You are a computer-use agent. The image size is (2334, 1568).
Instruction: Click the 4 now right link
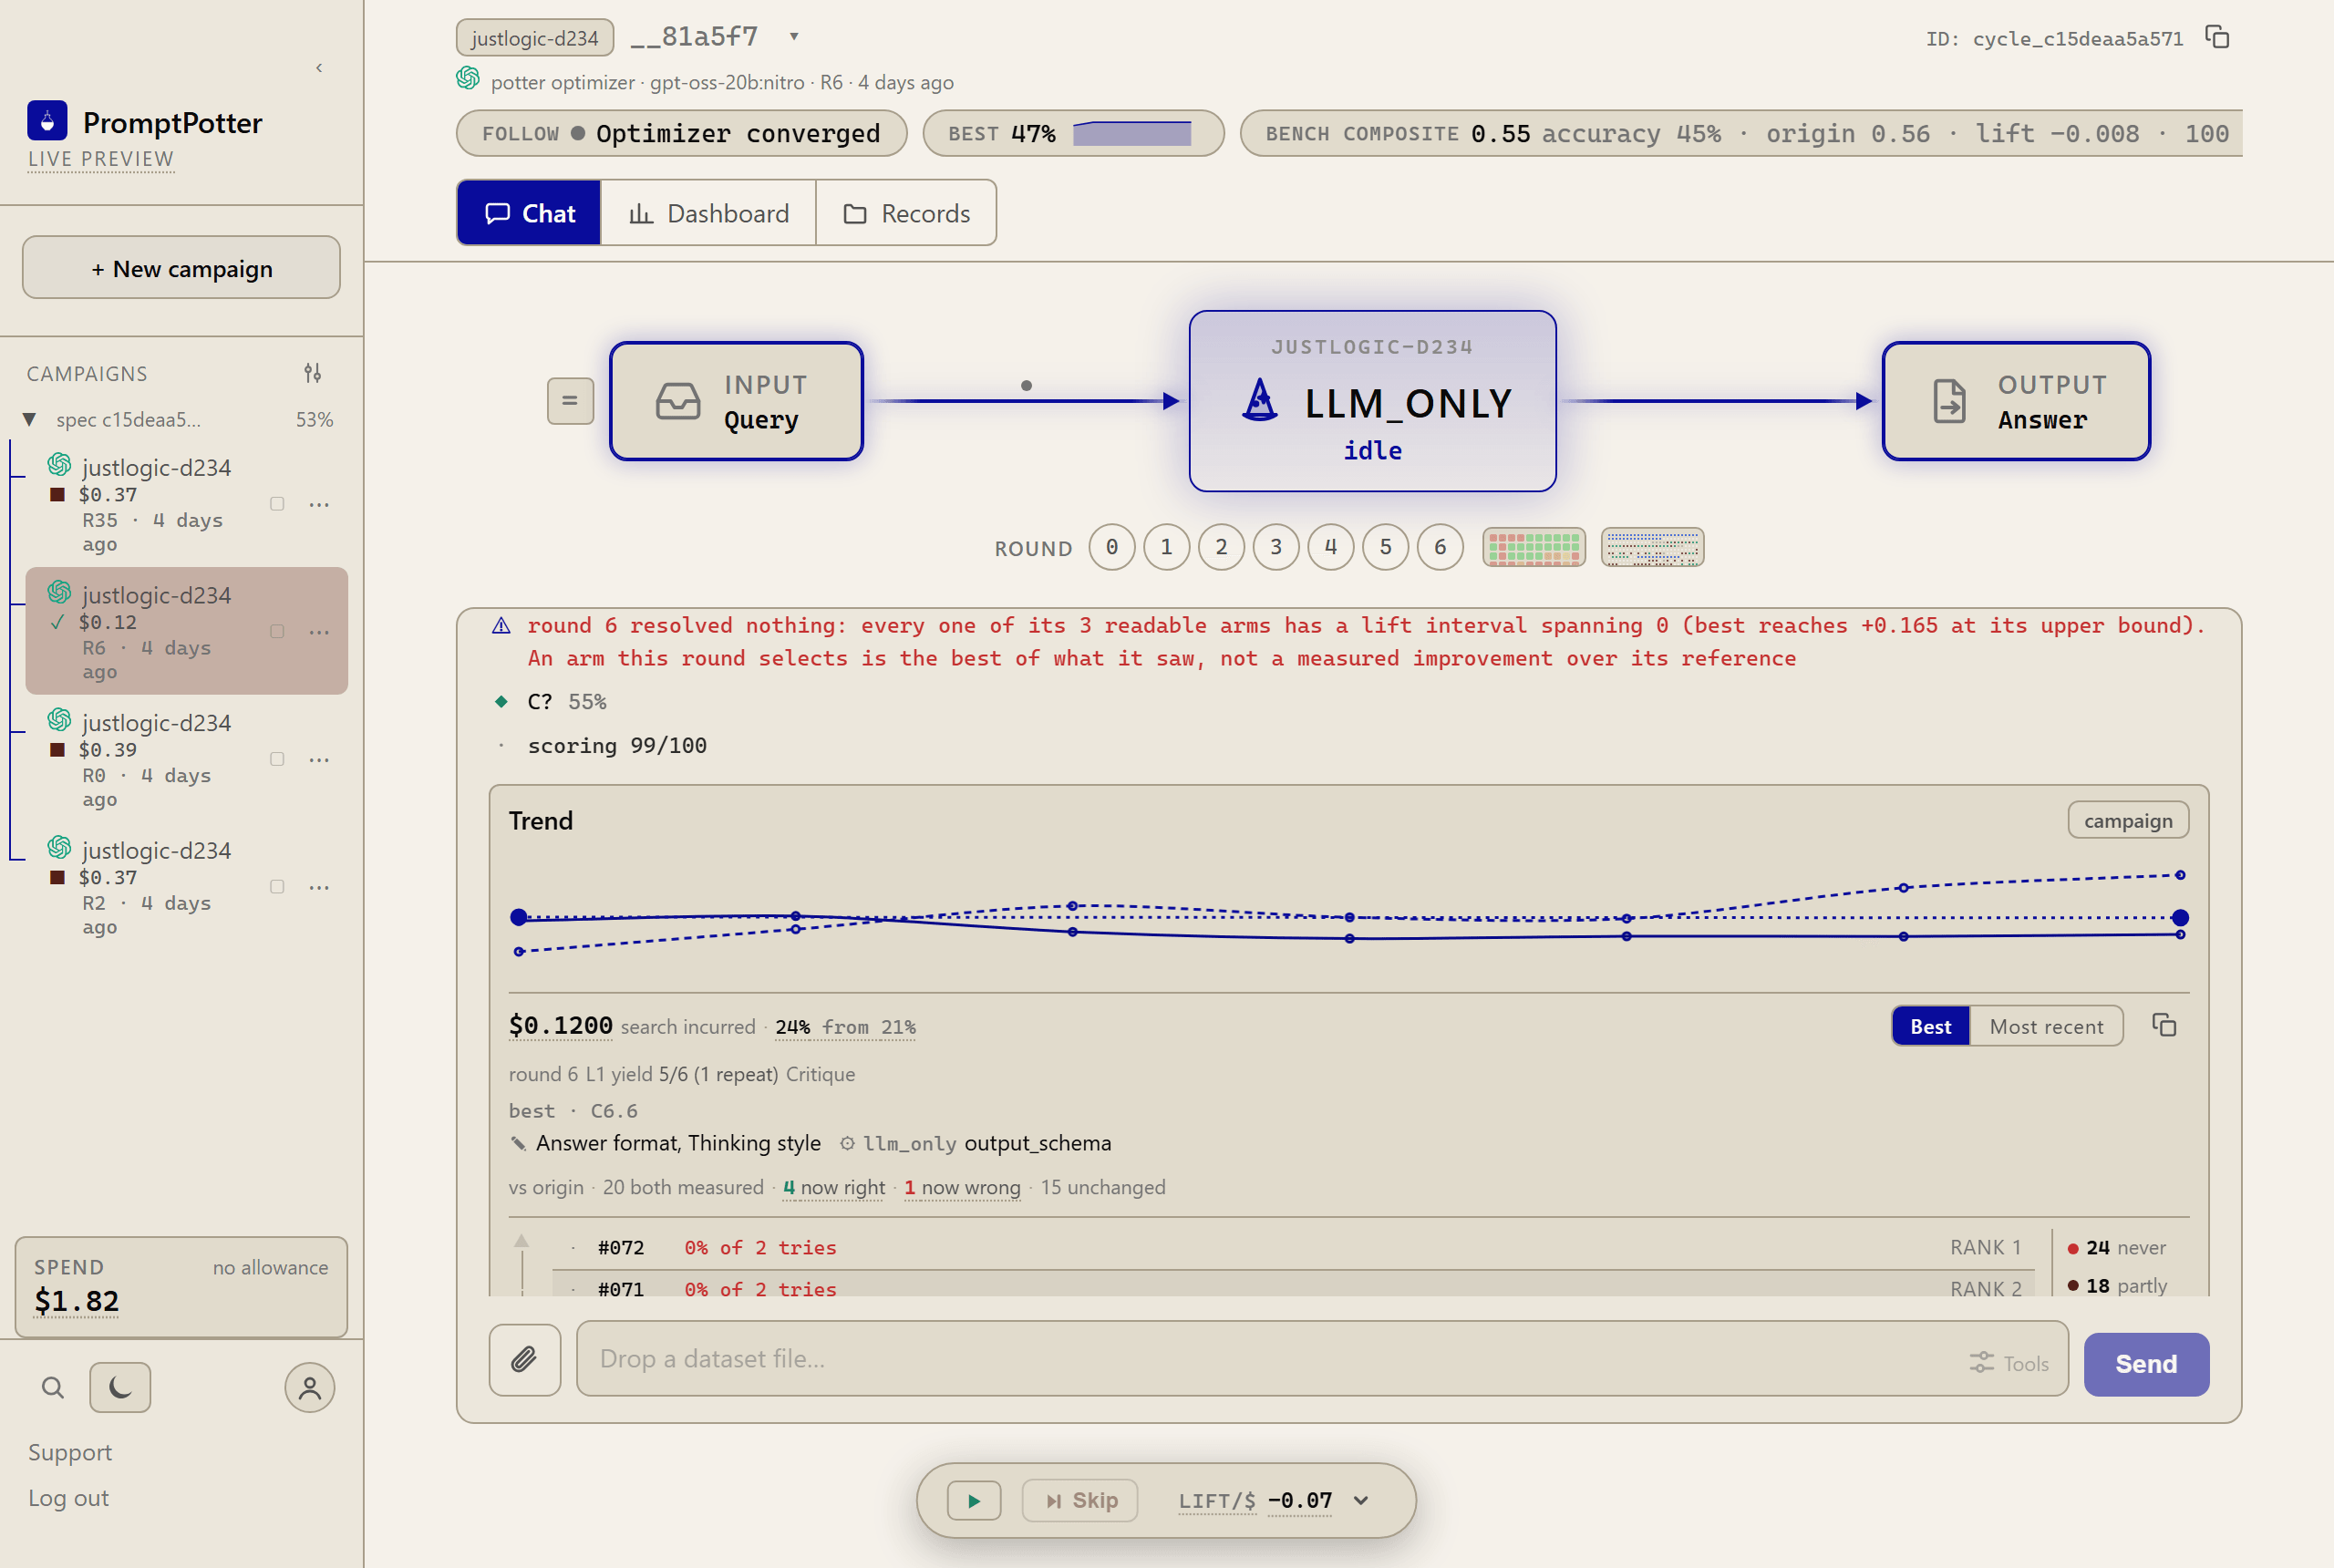pos(833,1187)
